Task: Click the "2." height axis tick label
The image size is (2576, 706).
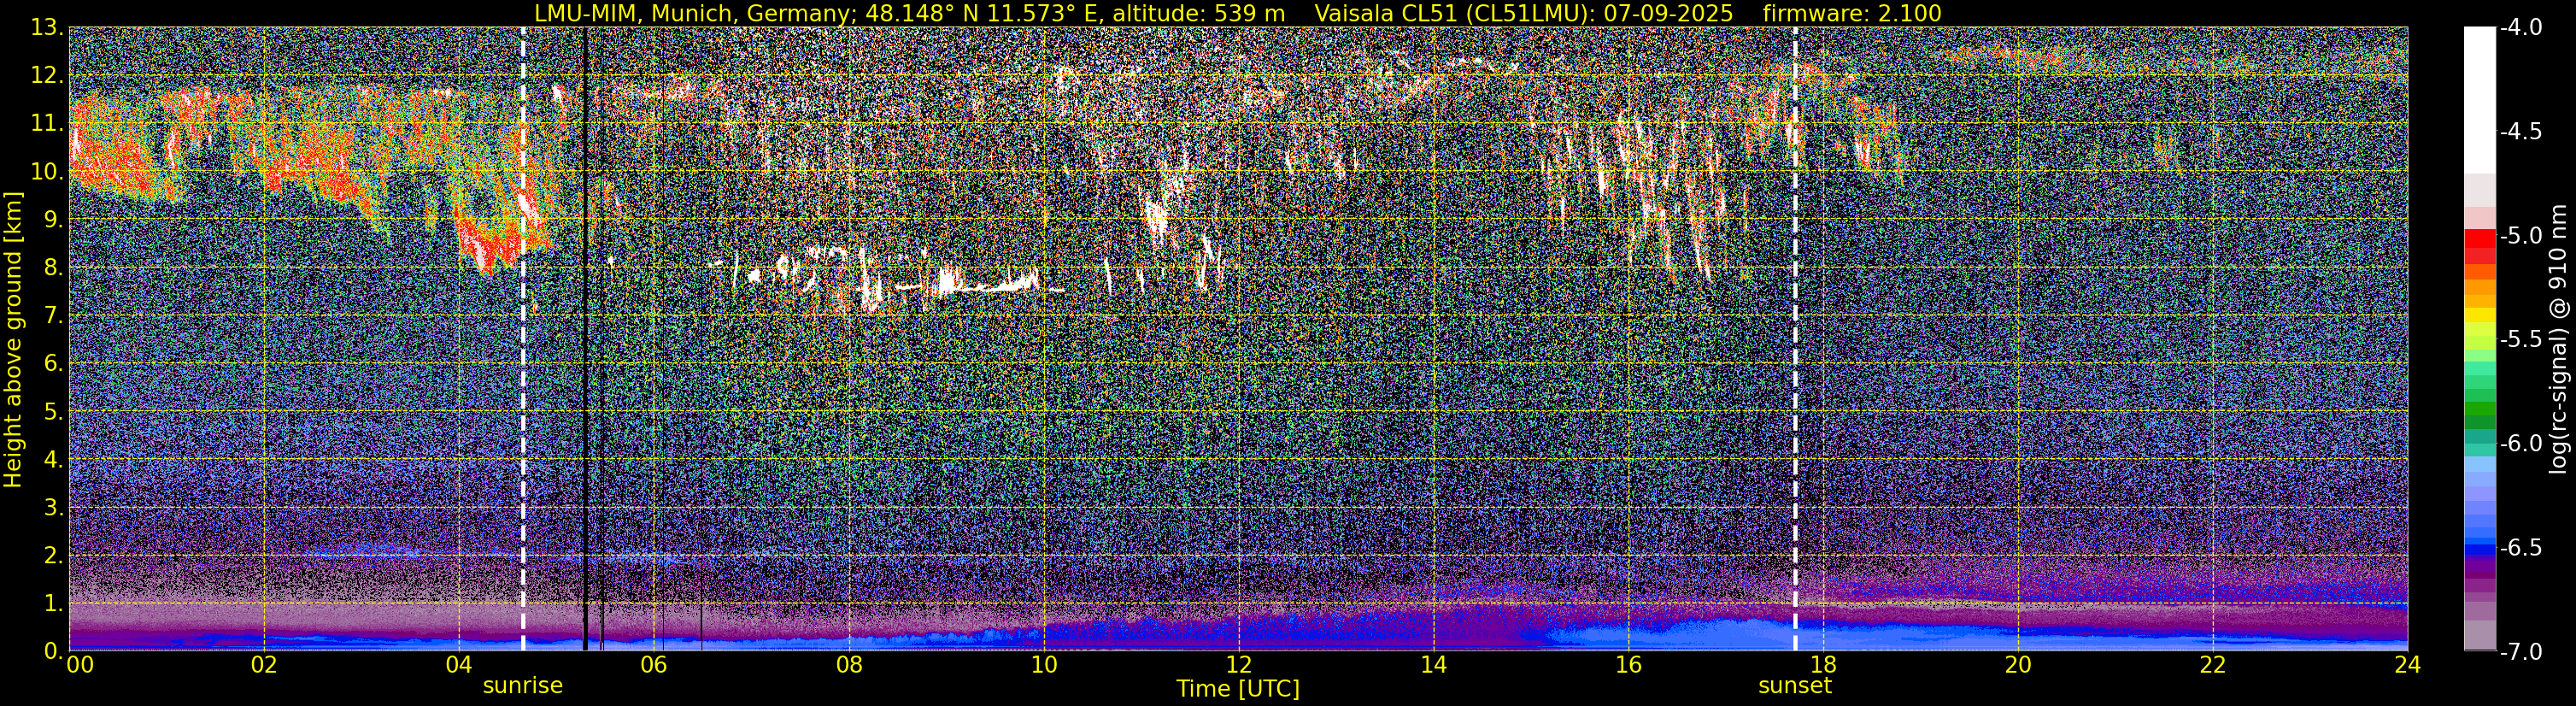Action: (54, 555)
